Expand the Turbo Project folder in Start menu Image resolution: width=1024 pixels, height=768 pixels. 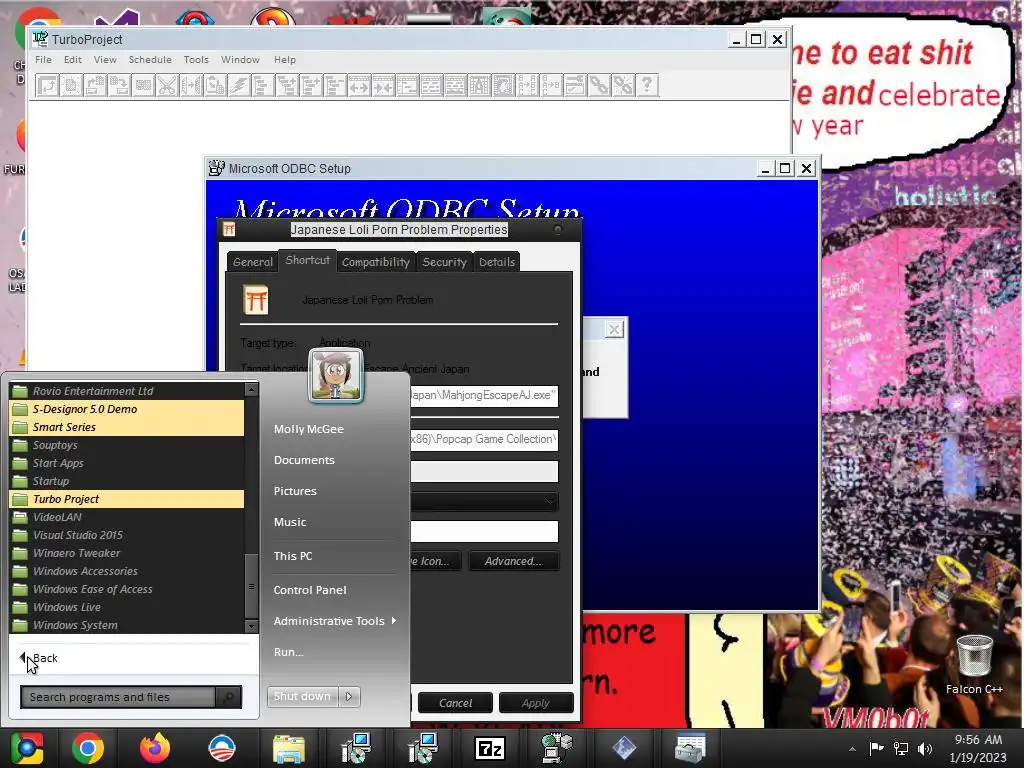coord(127,499)
